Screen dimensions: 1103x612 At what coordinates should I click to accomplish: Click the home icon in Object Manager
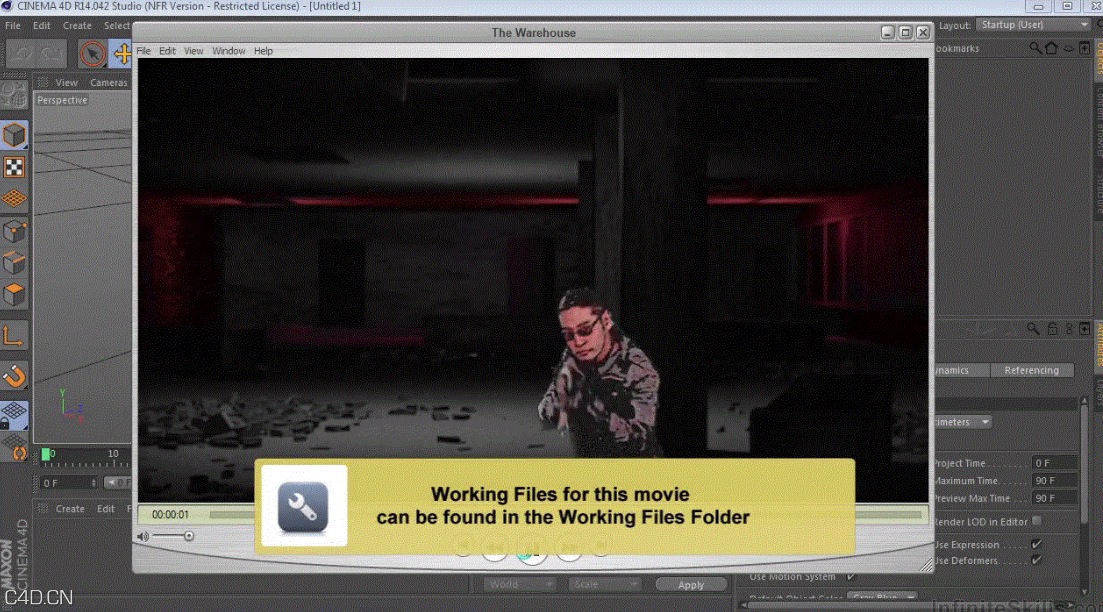click(x=1052, y=48)
